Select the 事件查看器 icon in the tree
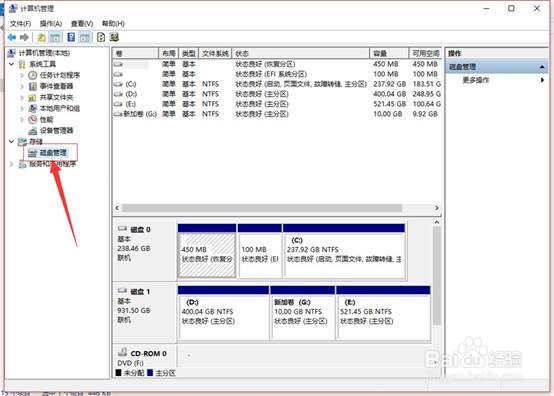 33,86
